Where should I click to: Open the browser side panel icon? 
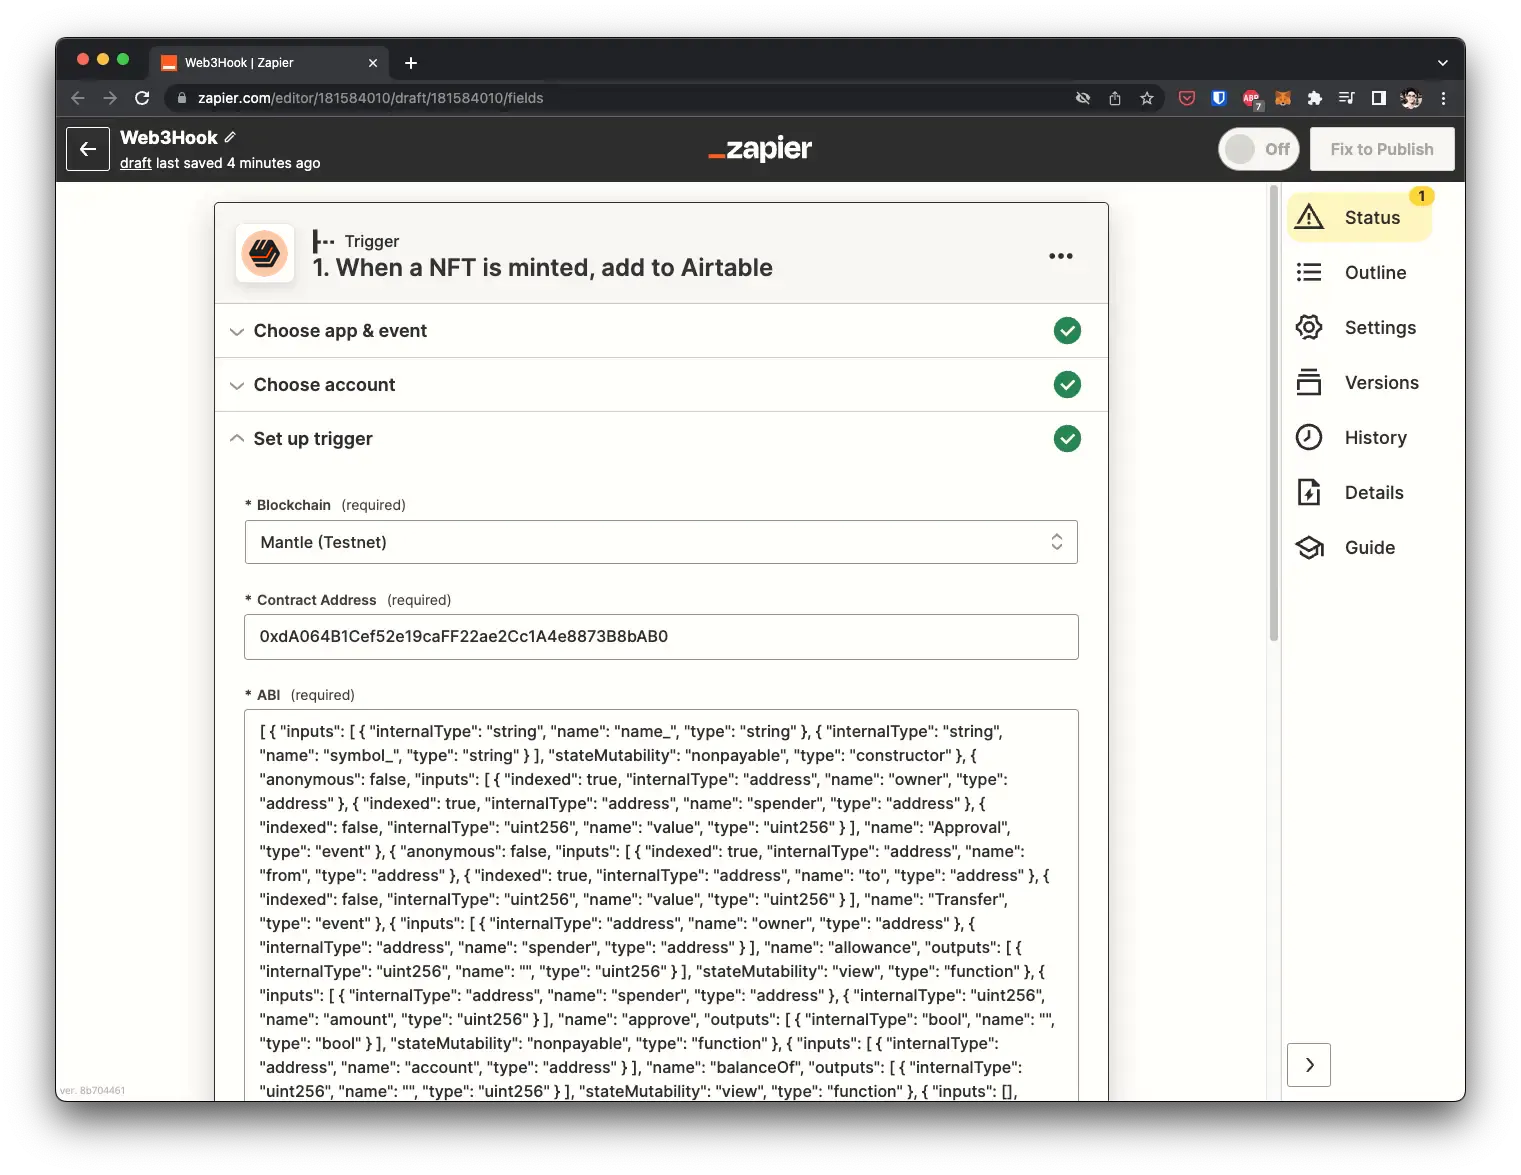1379,98
